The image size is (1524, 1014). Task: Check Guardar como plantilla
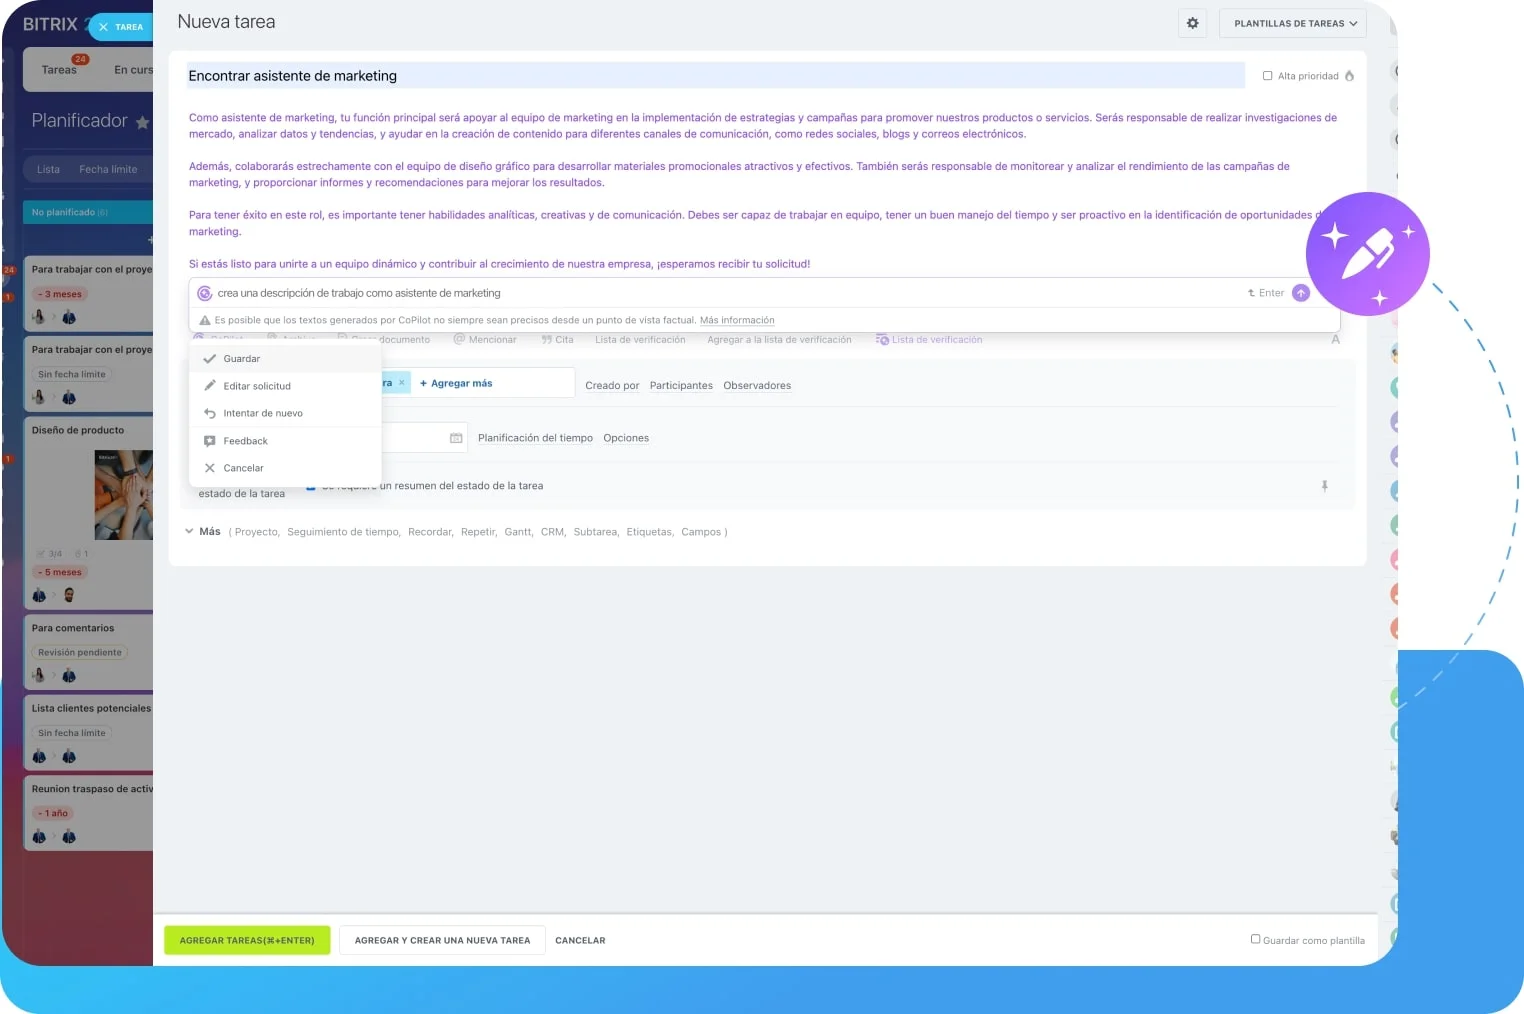(1256, 939)
